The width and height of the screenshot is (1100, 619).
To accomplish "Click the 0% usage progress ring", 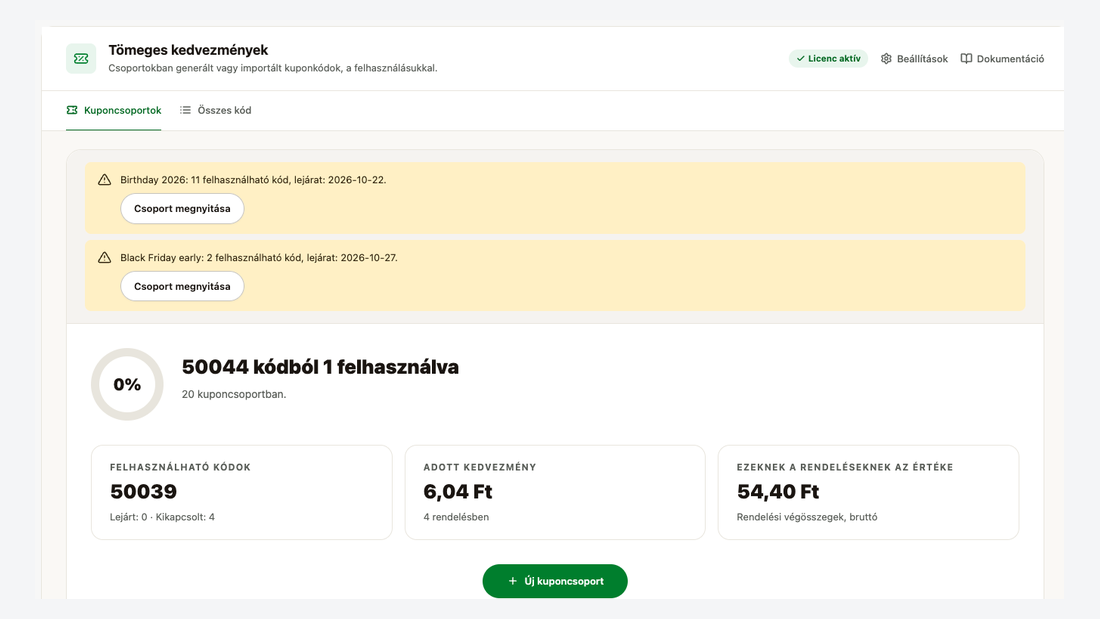I will (x=127, y=385).
